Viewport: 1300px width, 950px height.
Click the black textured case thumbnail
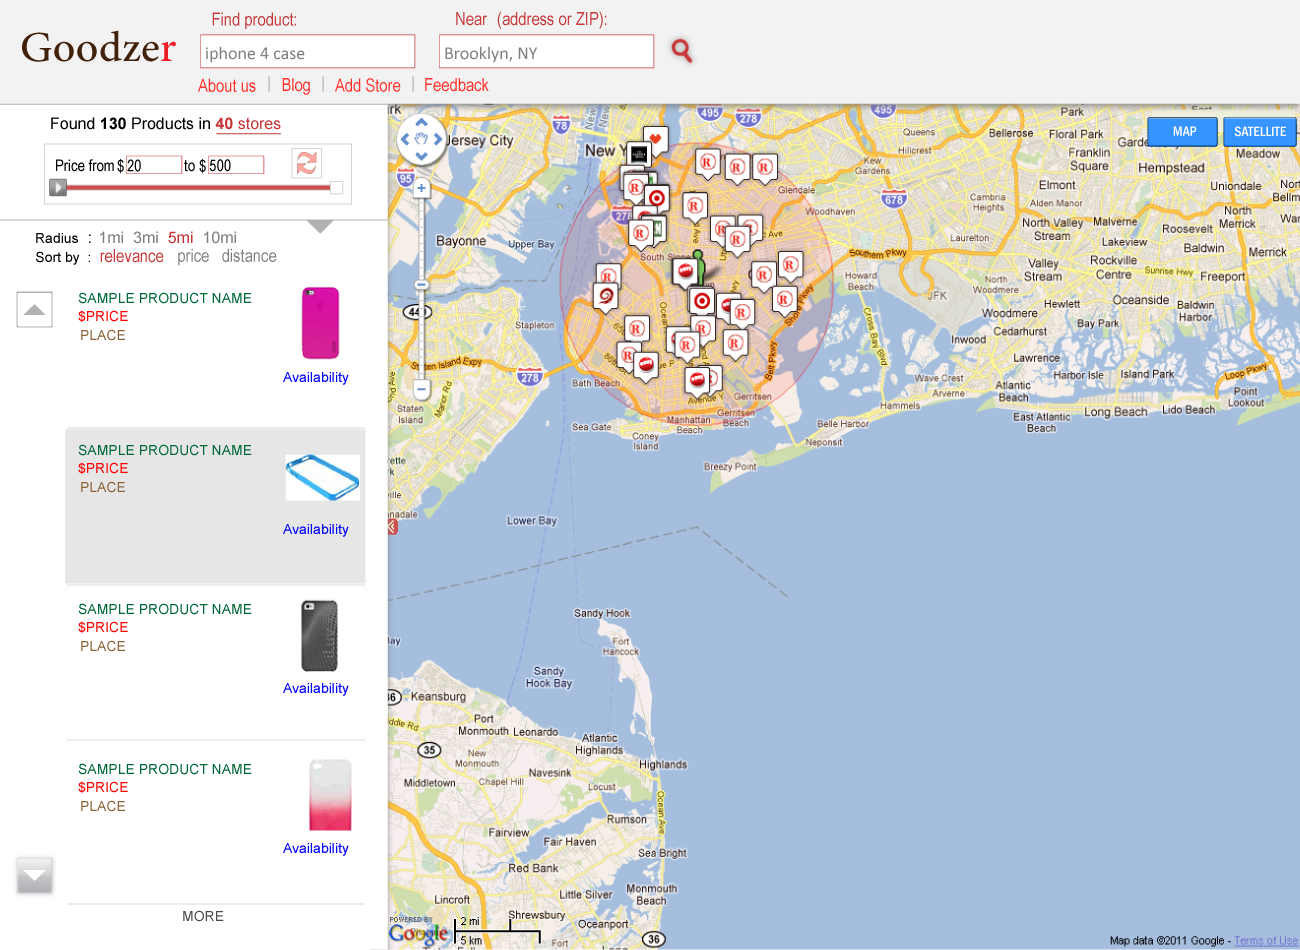pos(320,636)
